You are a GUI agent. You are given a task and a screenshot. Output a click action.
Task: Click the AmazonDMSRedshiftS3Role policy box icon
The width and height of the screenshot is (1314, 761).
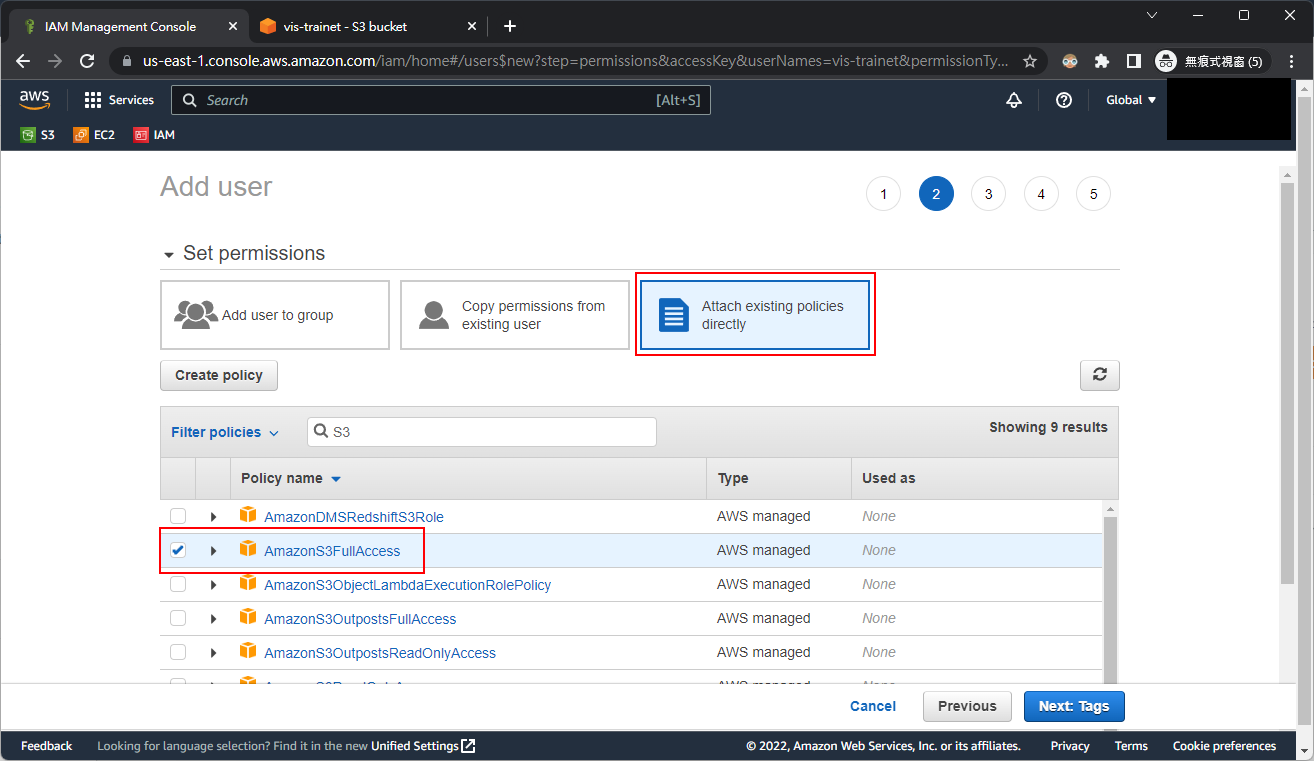248,515
